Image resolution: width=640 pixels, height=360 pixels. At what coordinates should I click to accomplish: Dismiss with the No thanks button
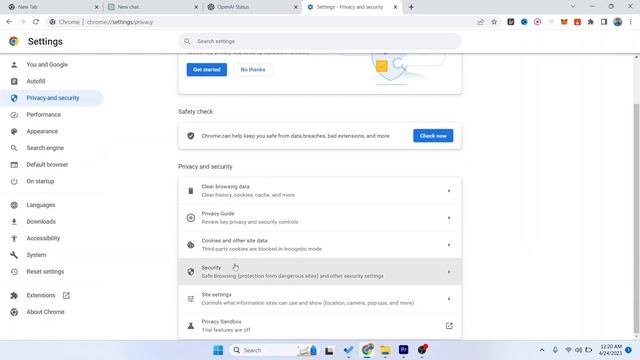253,69
